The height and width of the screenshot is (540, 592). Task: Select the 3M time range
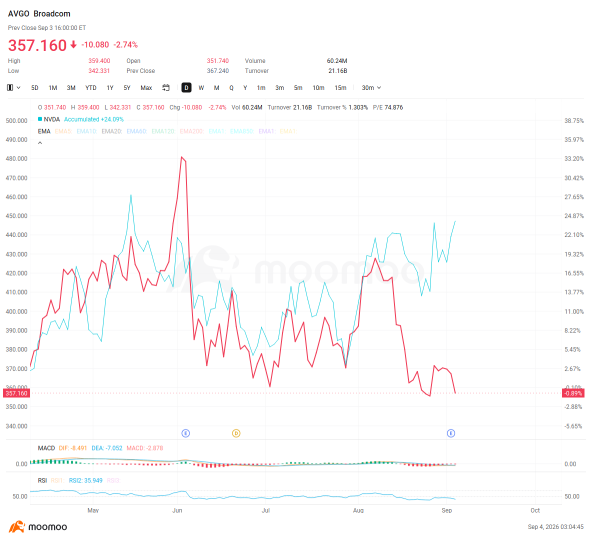coord(71,88)
